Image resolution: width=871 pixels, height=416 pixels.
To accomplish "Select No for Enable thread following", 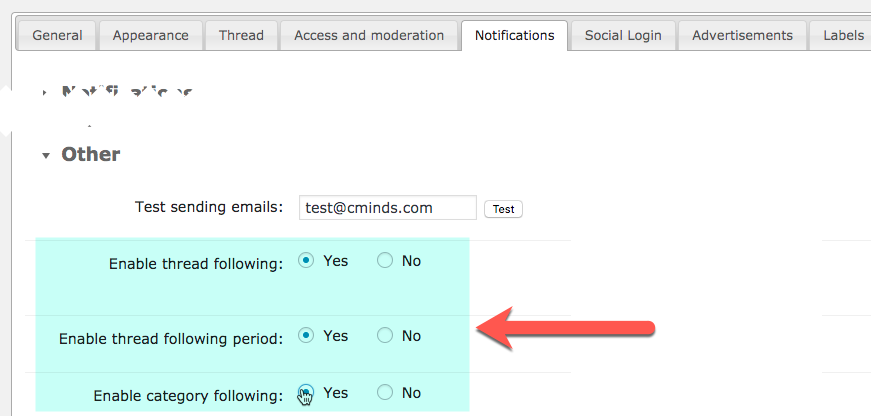I will coord(385,260).
